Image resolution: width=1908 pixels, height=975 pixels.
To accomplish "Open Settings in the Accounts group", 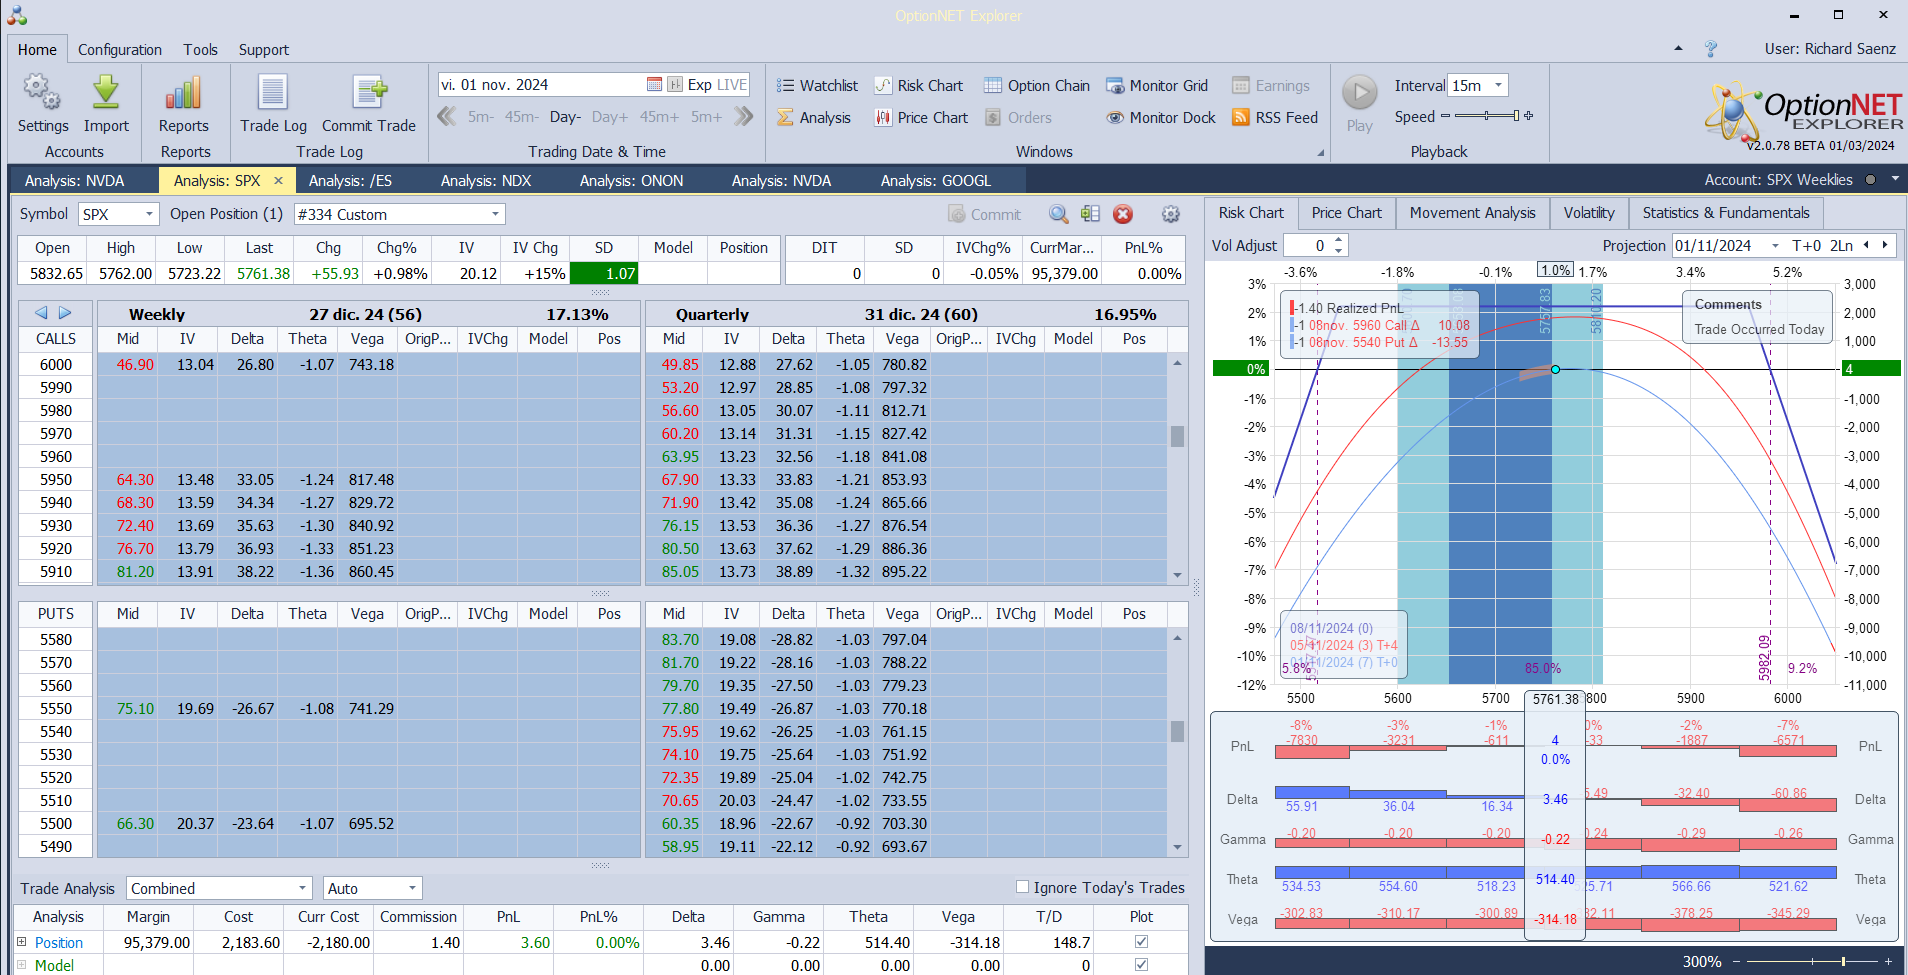I will tap(43, 103).
